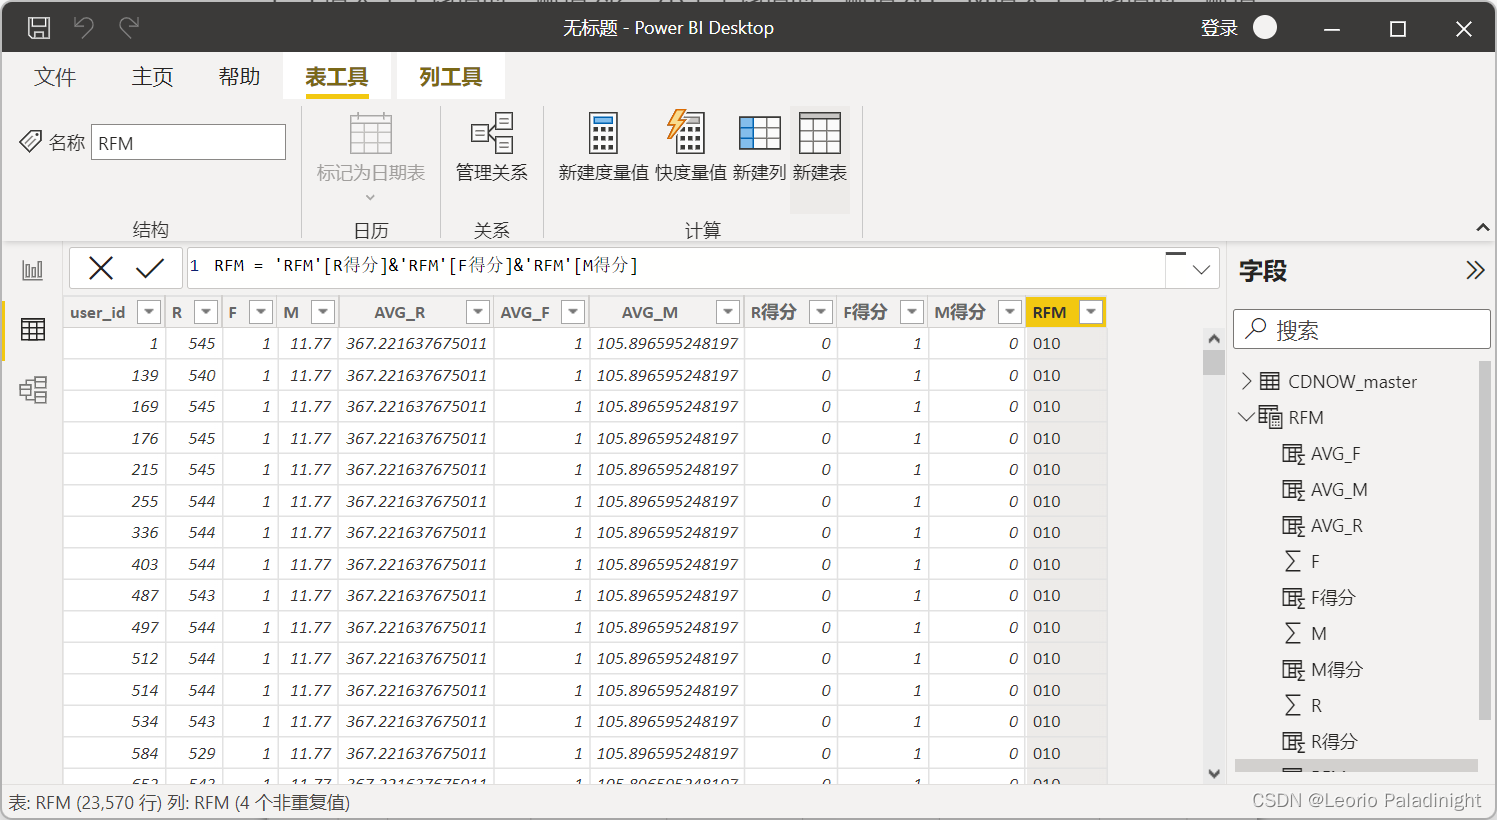Image resolution: width=1497 pixels, height=820 pixels.
Task: Click 标记为日期表 calendar icon
Action: pyautogui.click(x=370, y=133)
